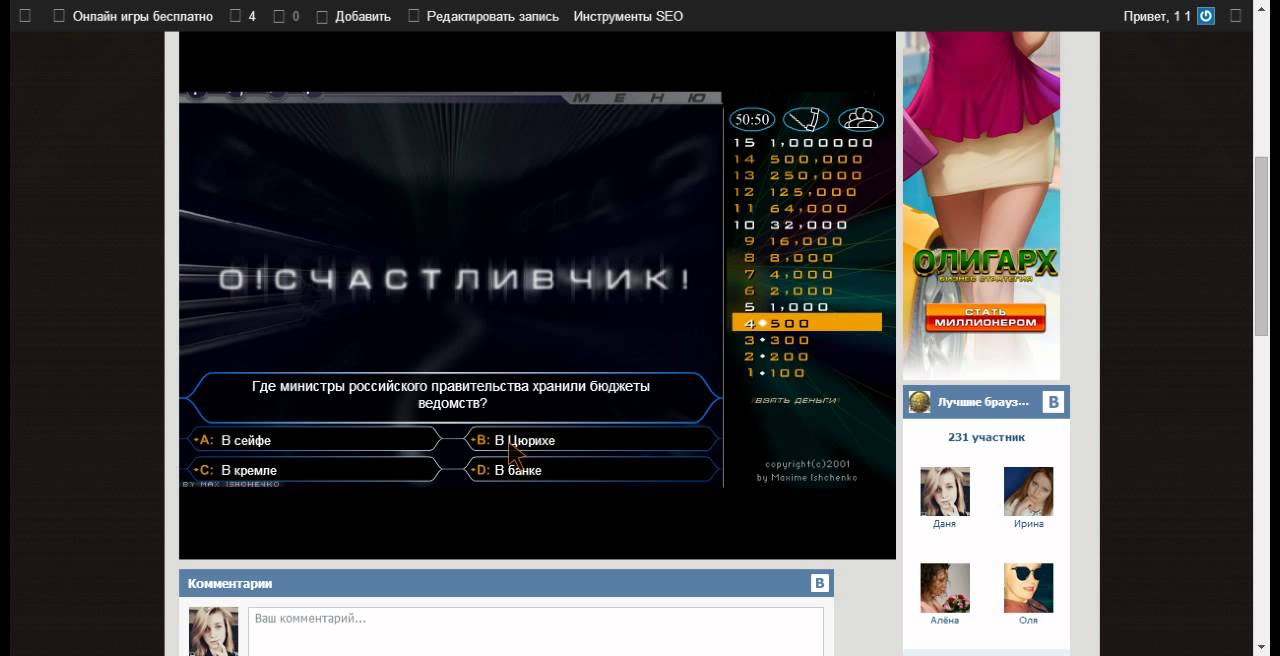Use the ask-the-audience lifeline
The image size is (1280, 656).
[860, 119]
